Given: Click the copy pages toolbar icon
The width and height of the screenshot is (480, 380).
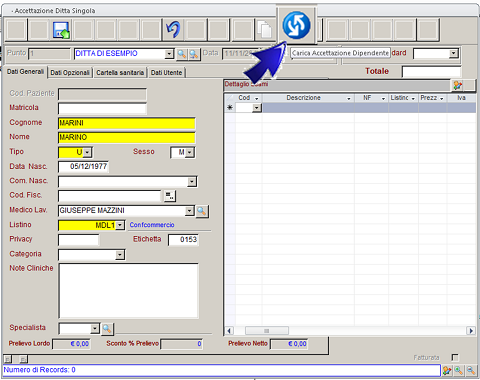Looking at the screenshot, I should coord(264,30).
